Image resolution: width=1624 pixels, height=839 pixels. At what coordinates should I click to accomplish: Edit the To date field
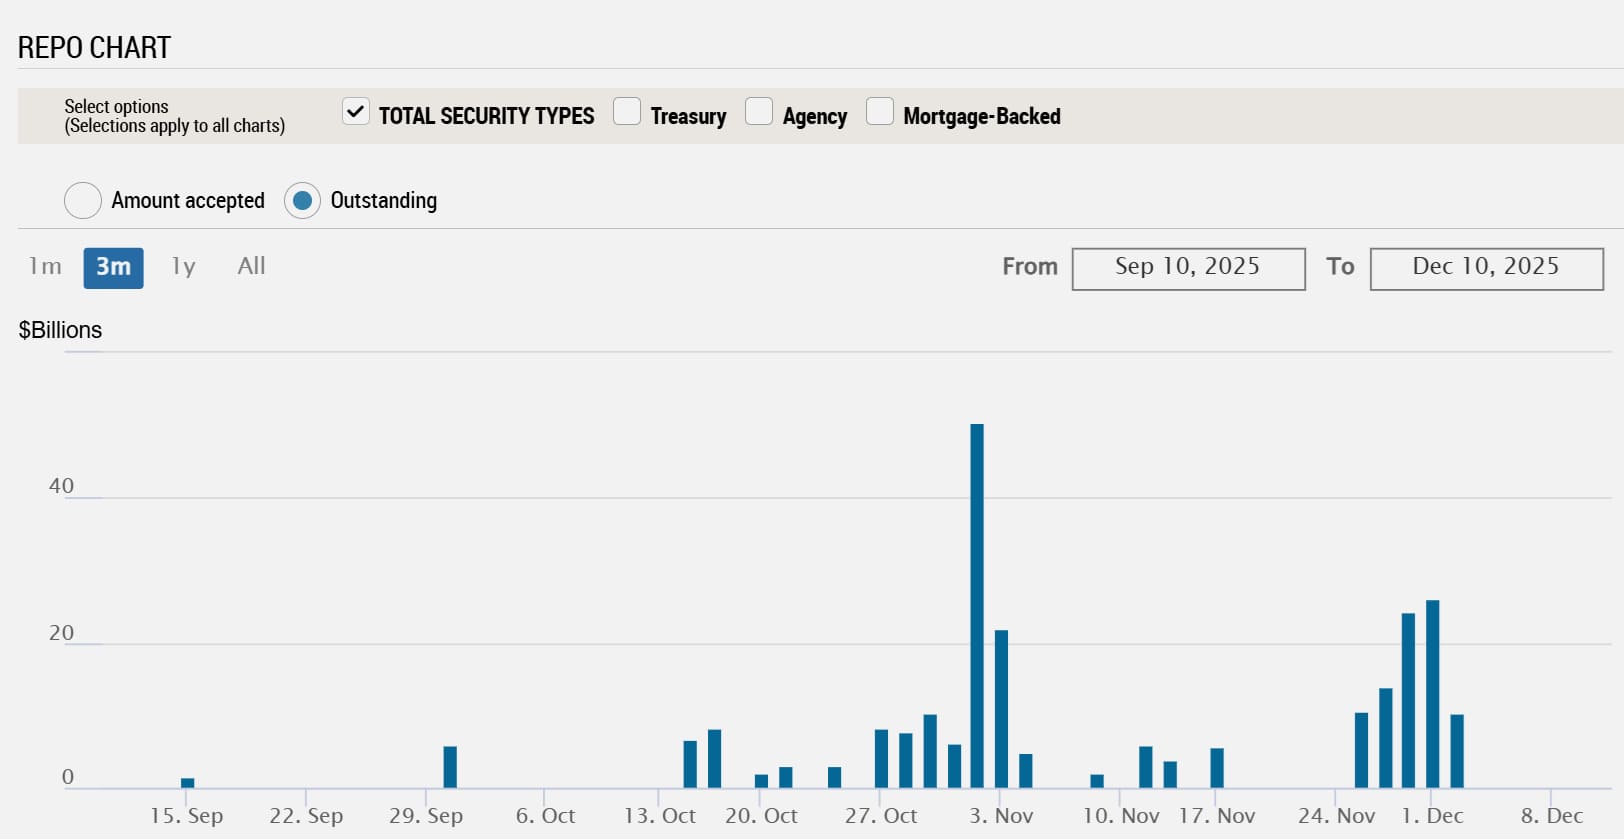click(x=1486, y=269)
